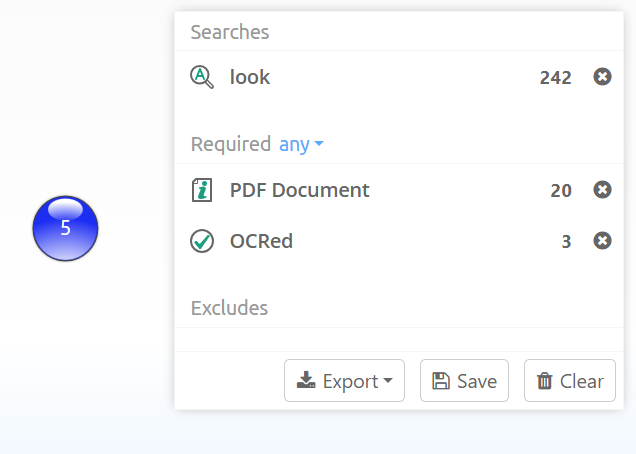
Task: Remove the PDF Document required filter
Action: [x=602, y=190]
